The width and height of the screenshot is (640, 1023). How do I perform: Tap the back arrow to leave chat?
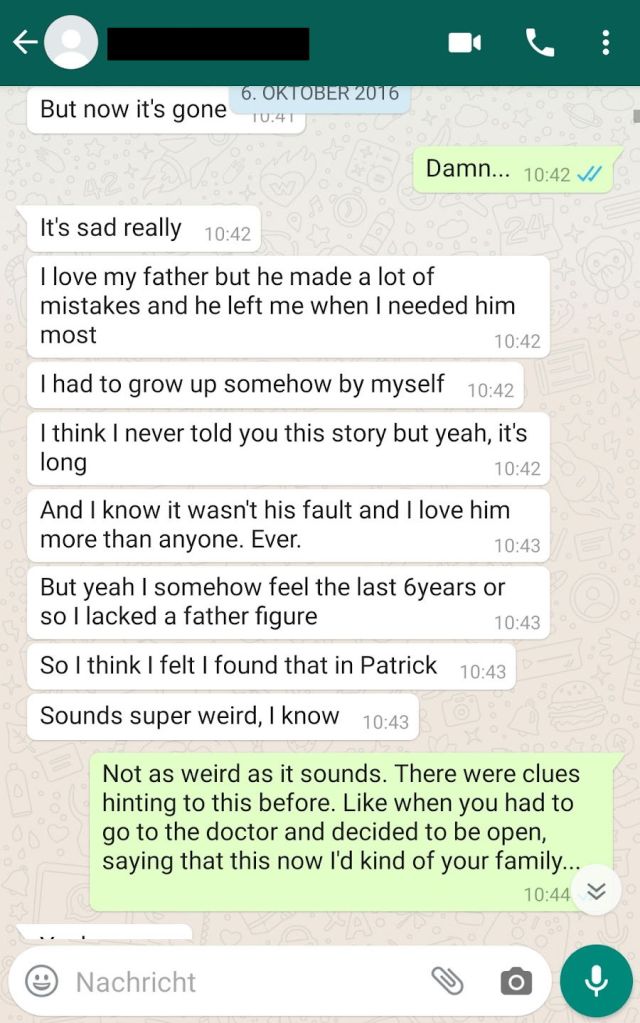[25, 43]
